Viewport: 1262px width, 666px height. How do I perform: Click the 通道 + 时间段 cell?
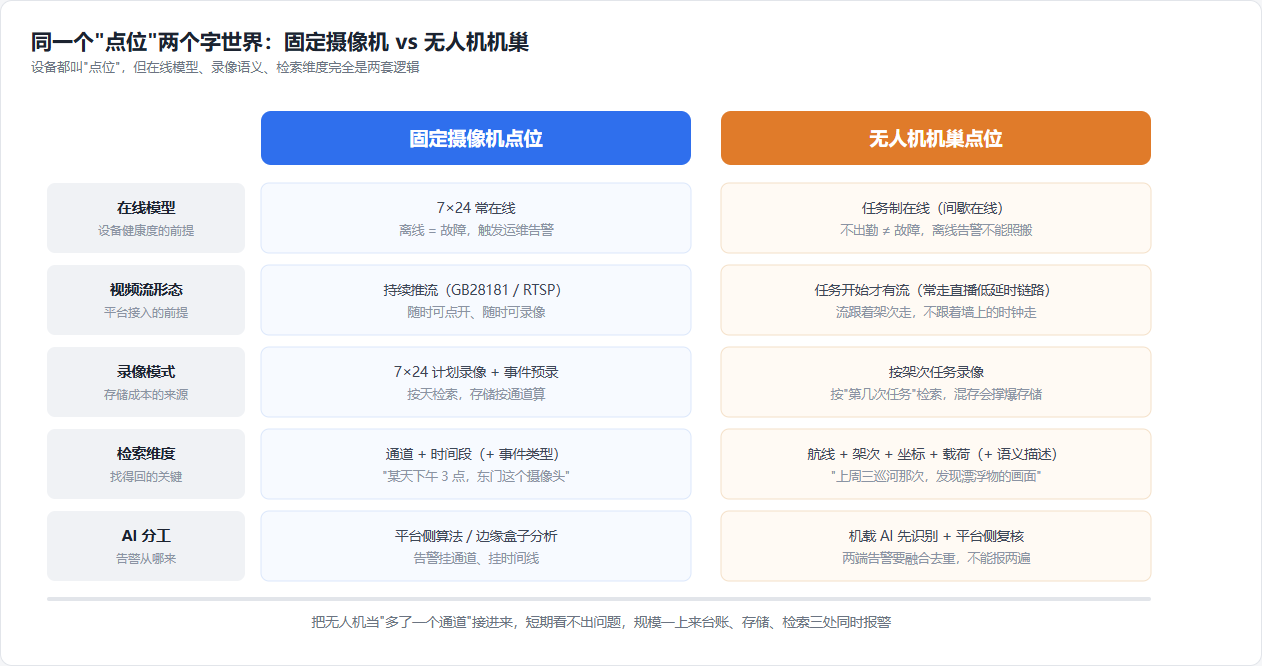[x=476, y=464]
